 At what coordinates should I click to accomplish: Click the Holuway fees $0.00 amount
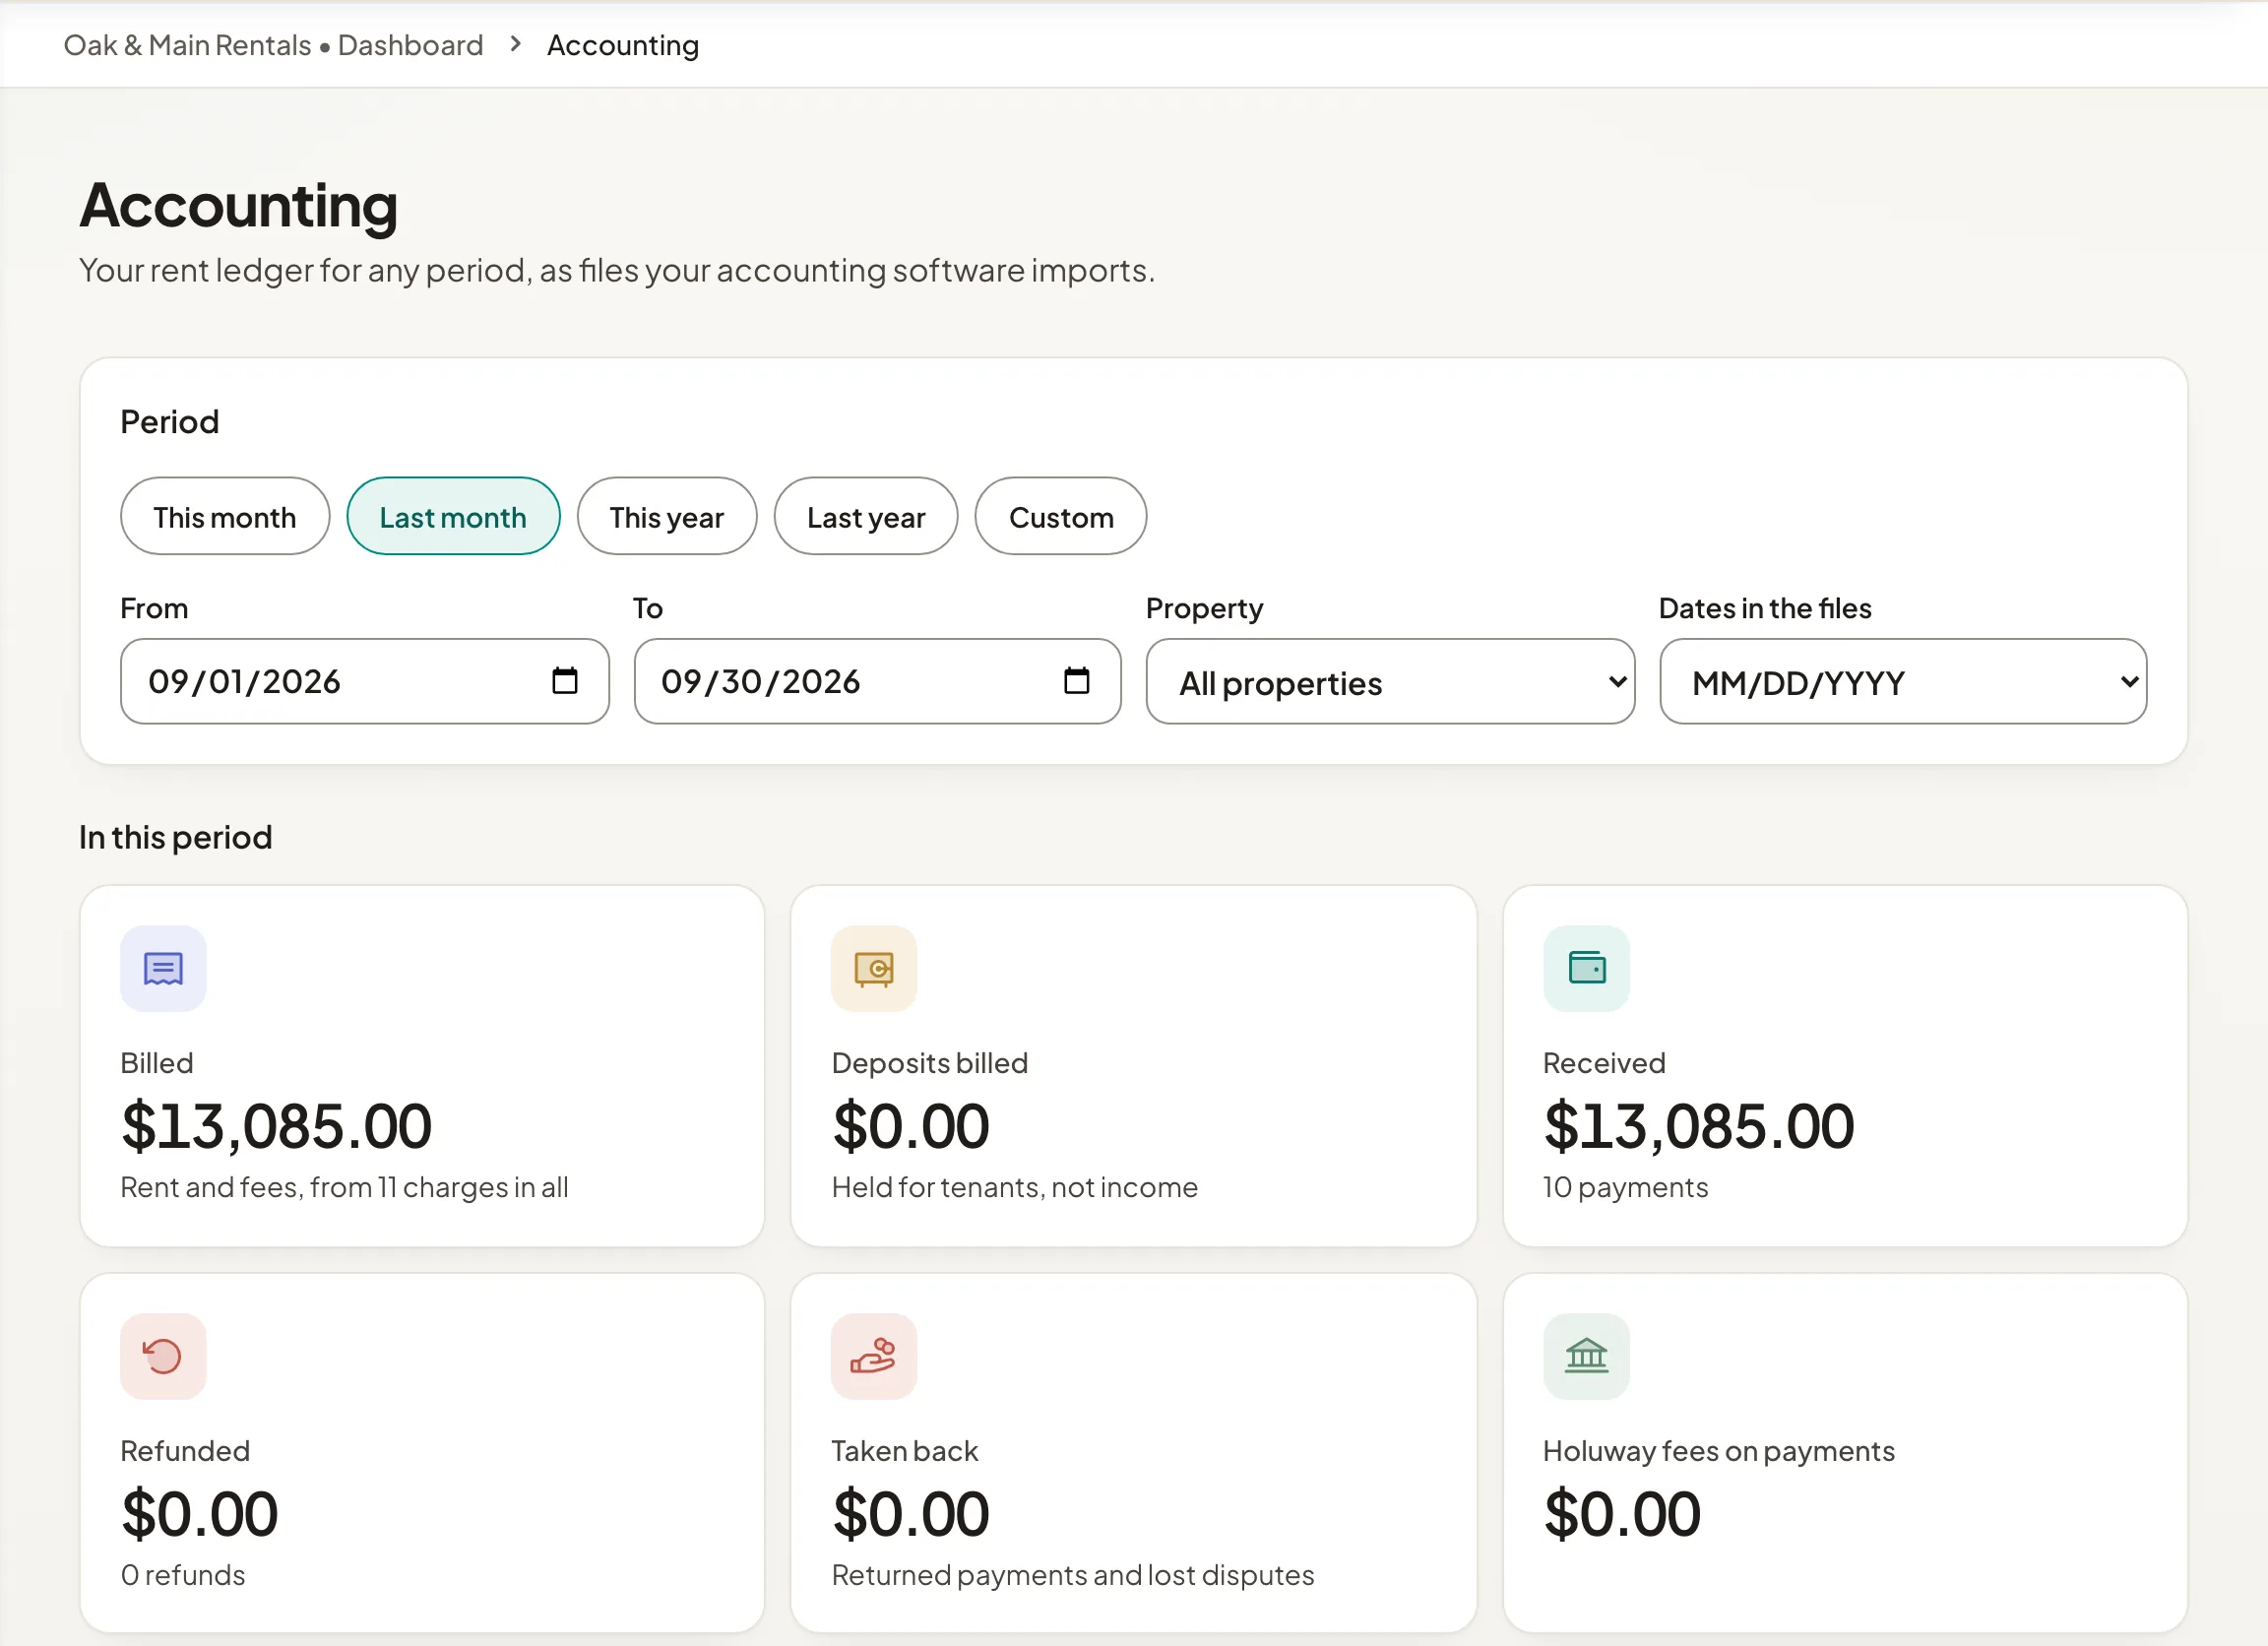(1622, 1514)
